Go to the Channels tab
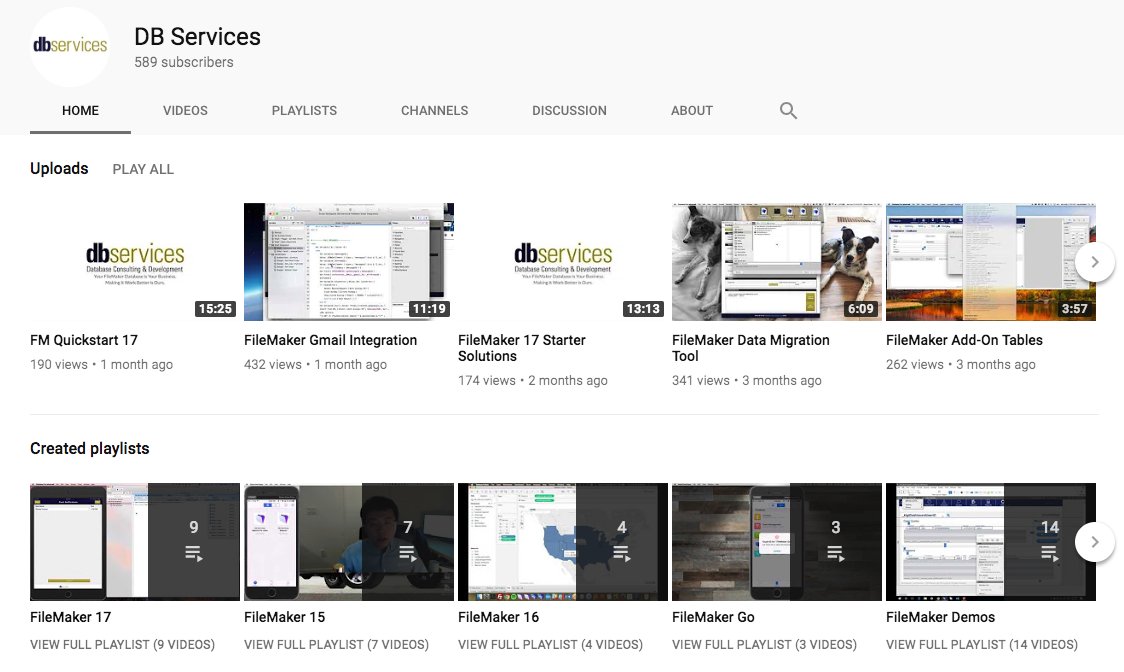This screenshot has width=1124, height=672. click(434, 110)
